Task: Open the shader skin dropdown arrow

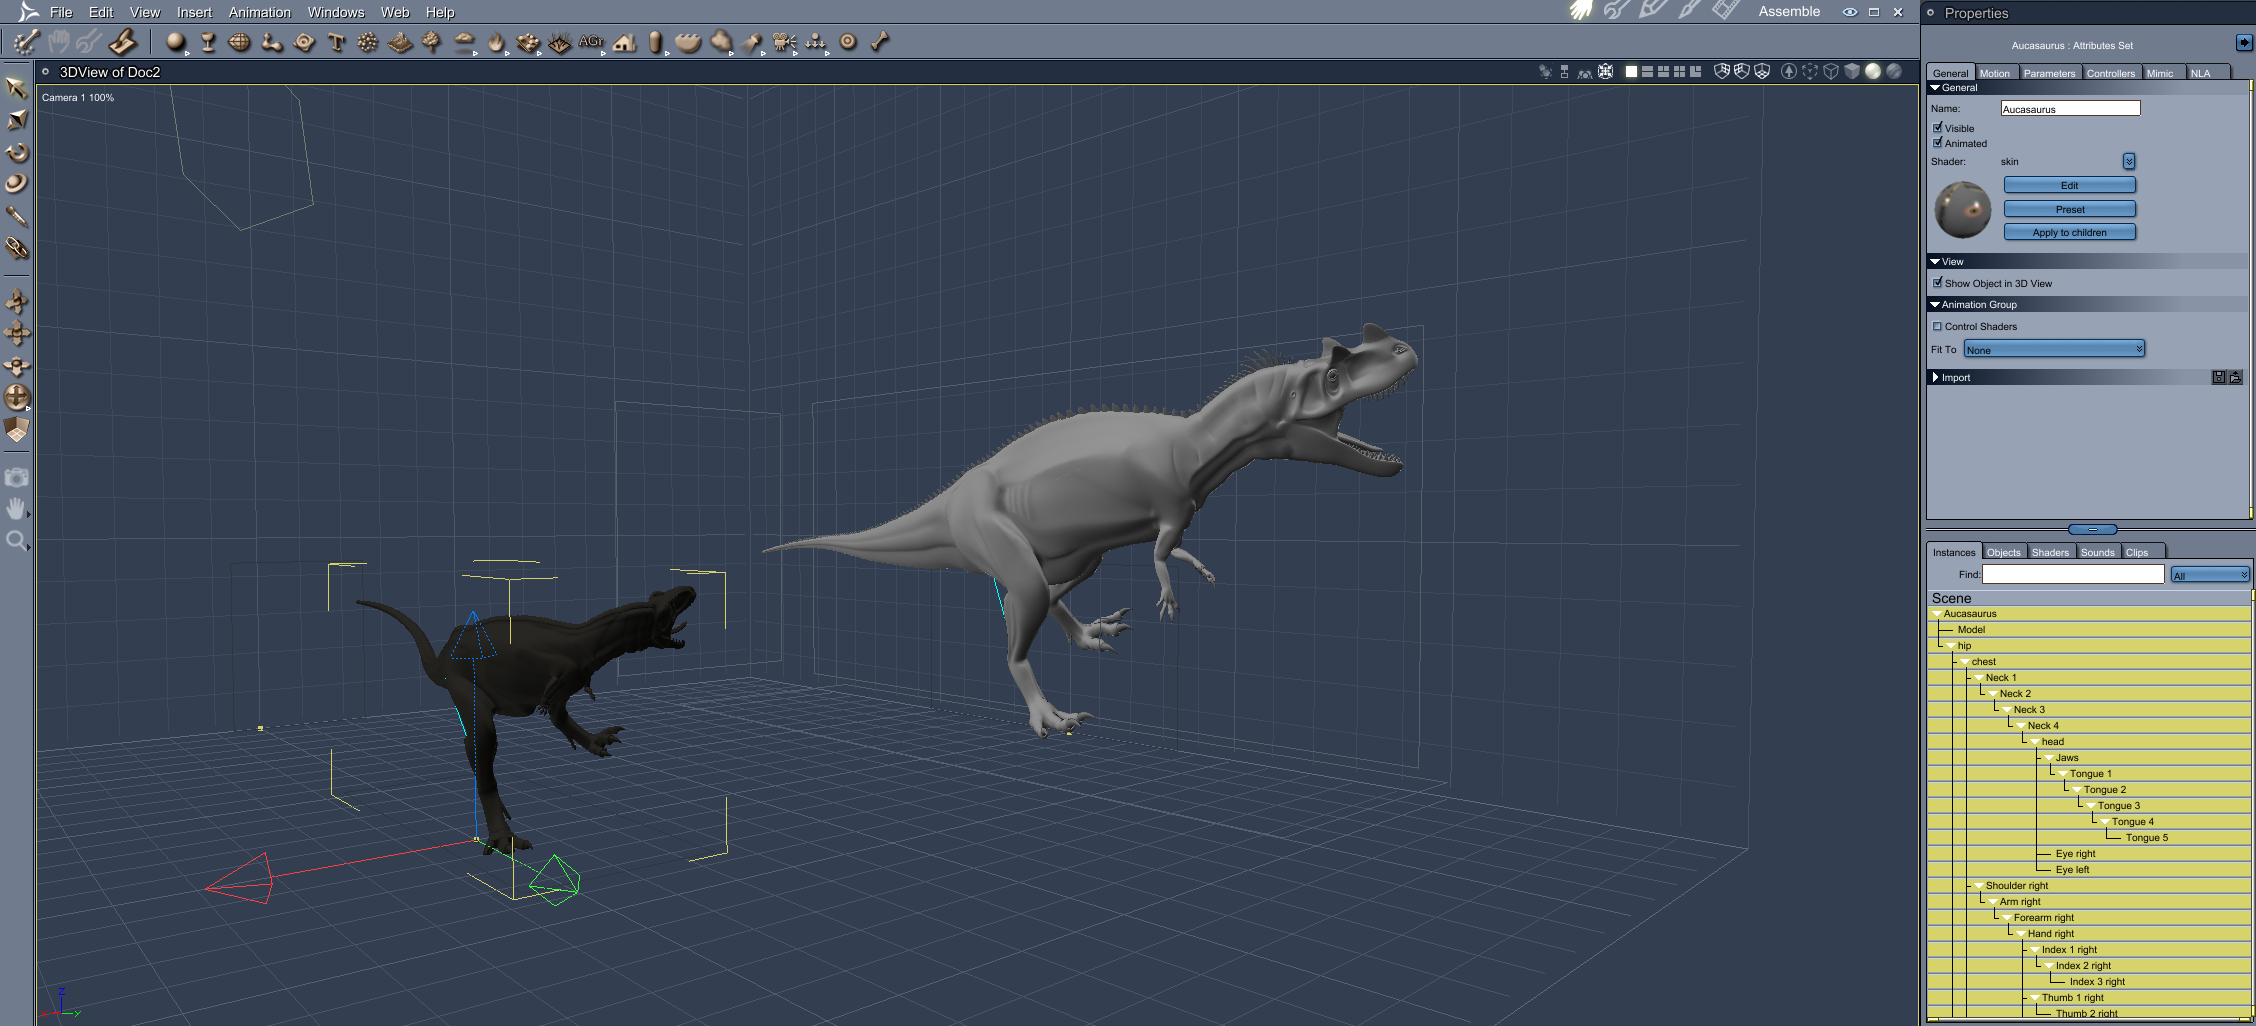Action: coord(2128,161)
